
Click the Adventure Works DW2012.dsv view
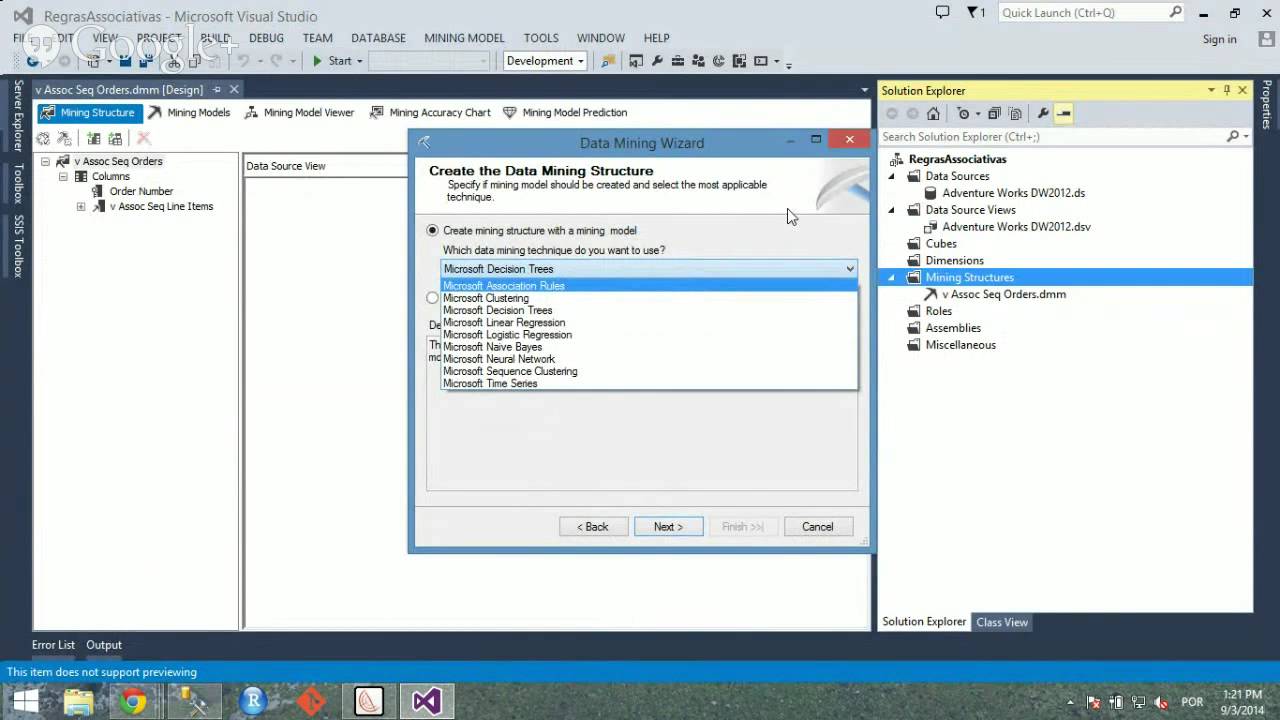click(x=1016, y=227)
